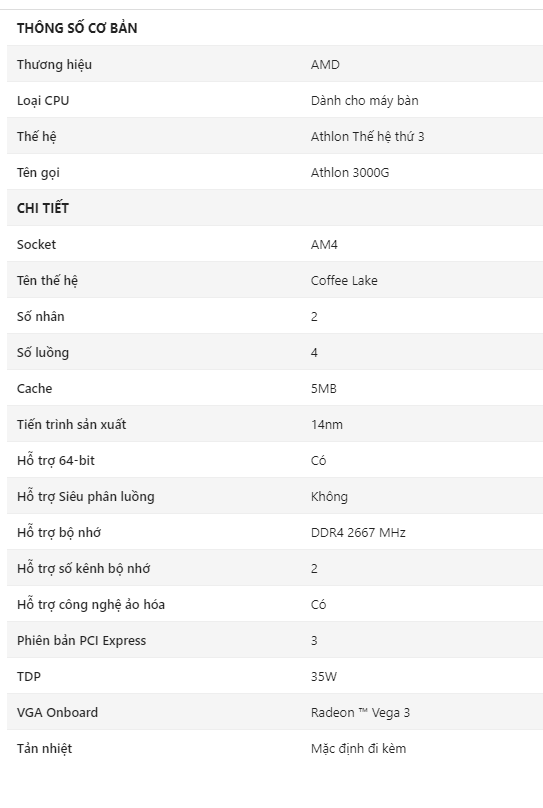Select the Radeon Vega 3 graphics value
The height and width of the screenshot is (808, 543).
click(x=360, y=713)
